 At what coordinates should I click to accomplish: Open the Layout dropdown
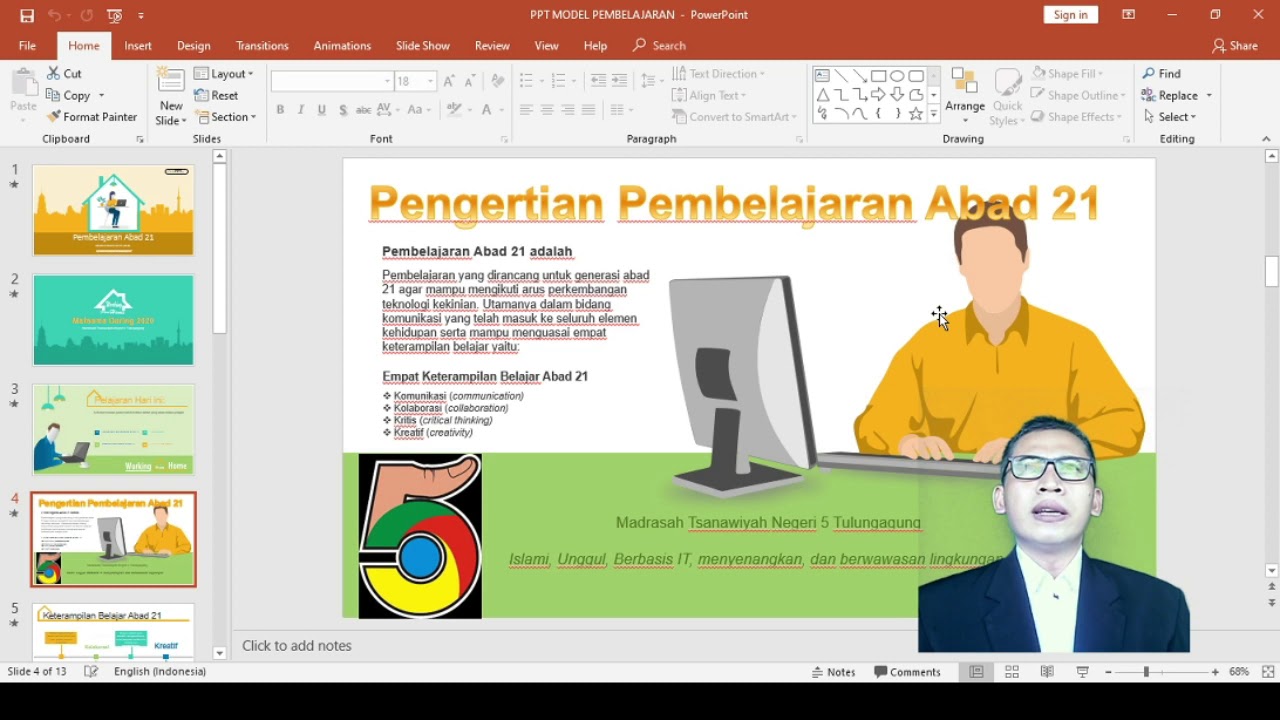tap(224, 74)
